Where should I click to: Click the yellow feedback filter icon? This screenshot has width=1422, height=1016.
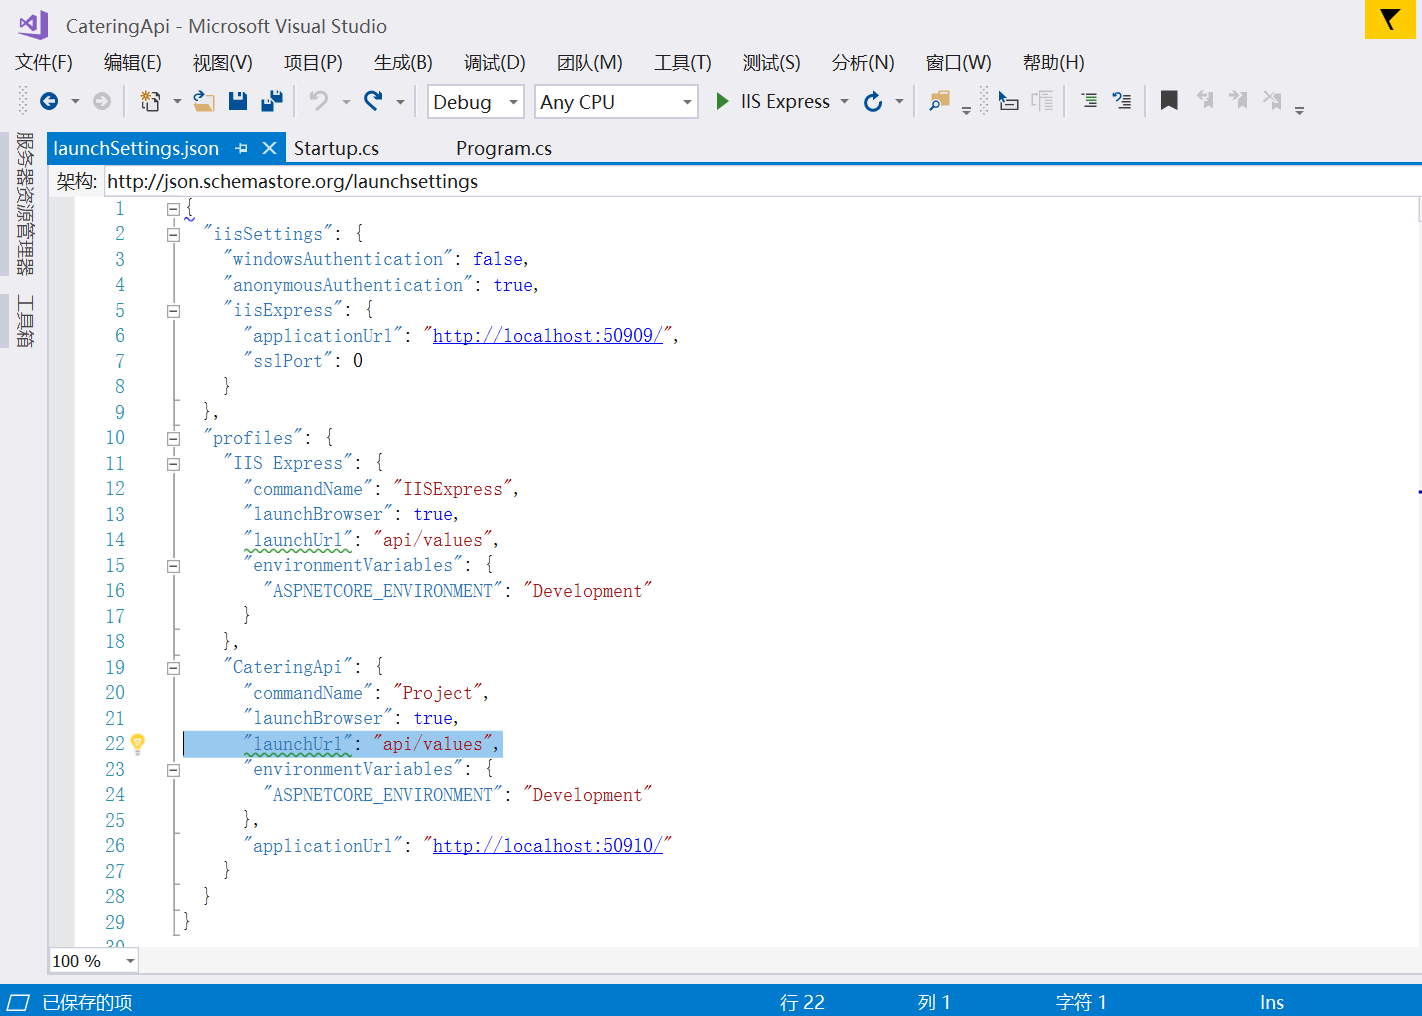[x=1390, y=19]
